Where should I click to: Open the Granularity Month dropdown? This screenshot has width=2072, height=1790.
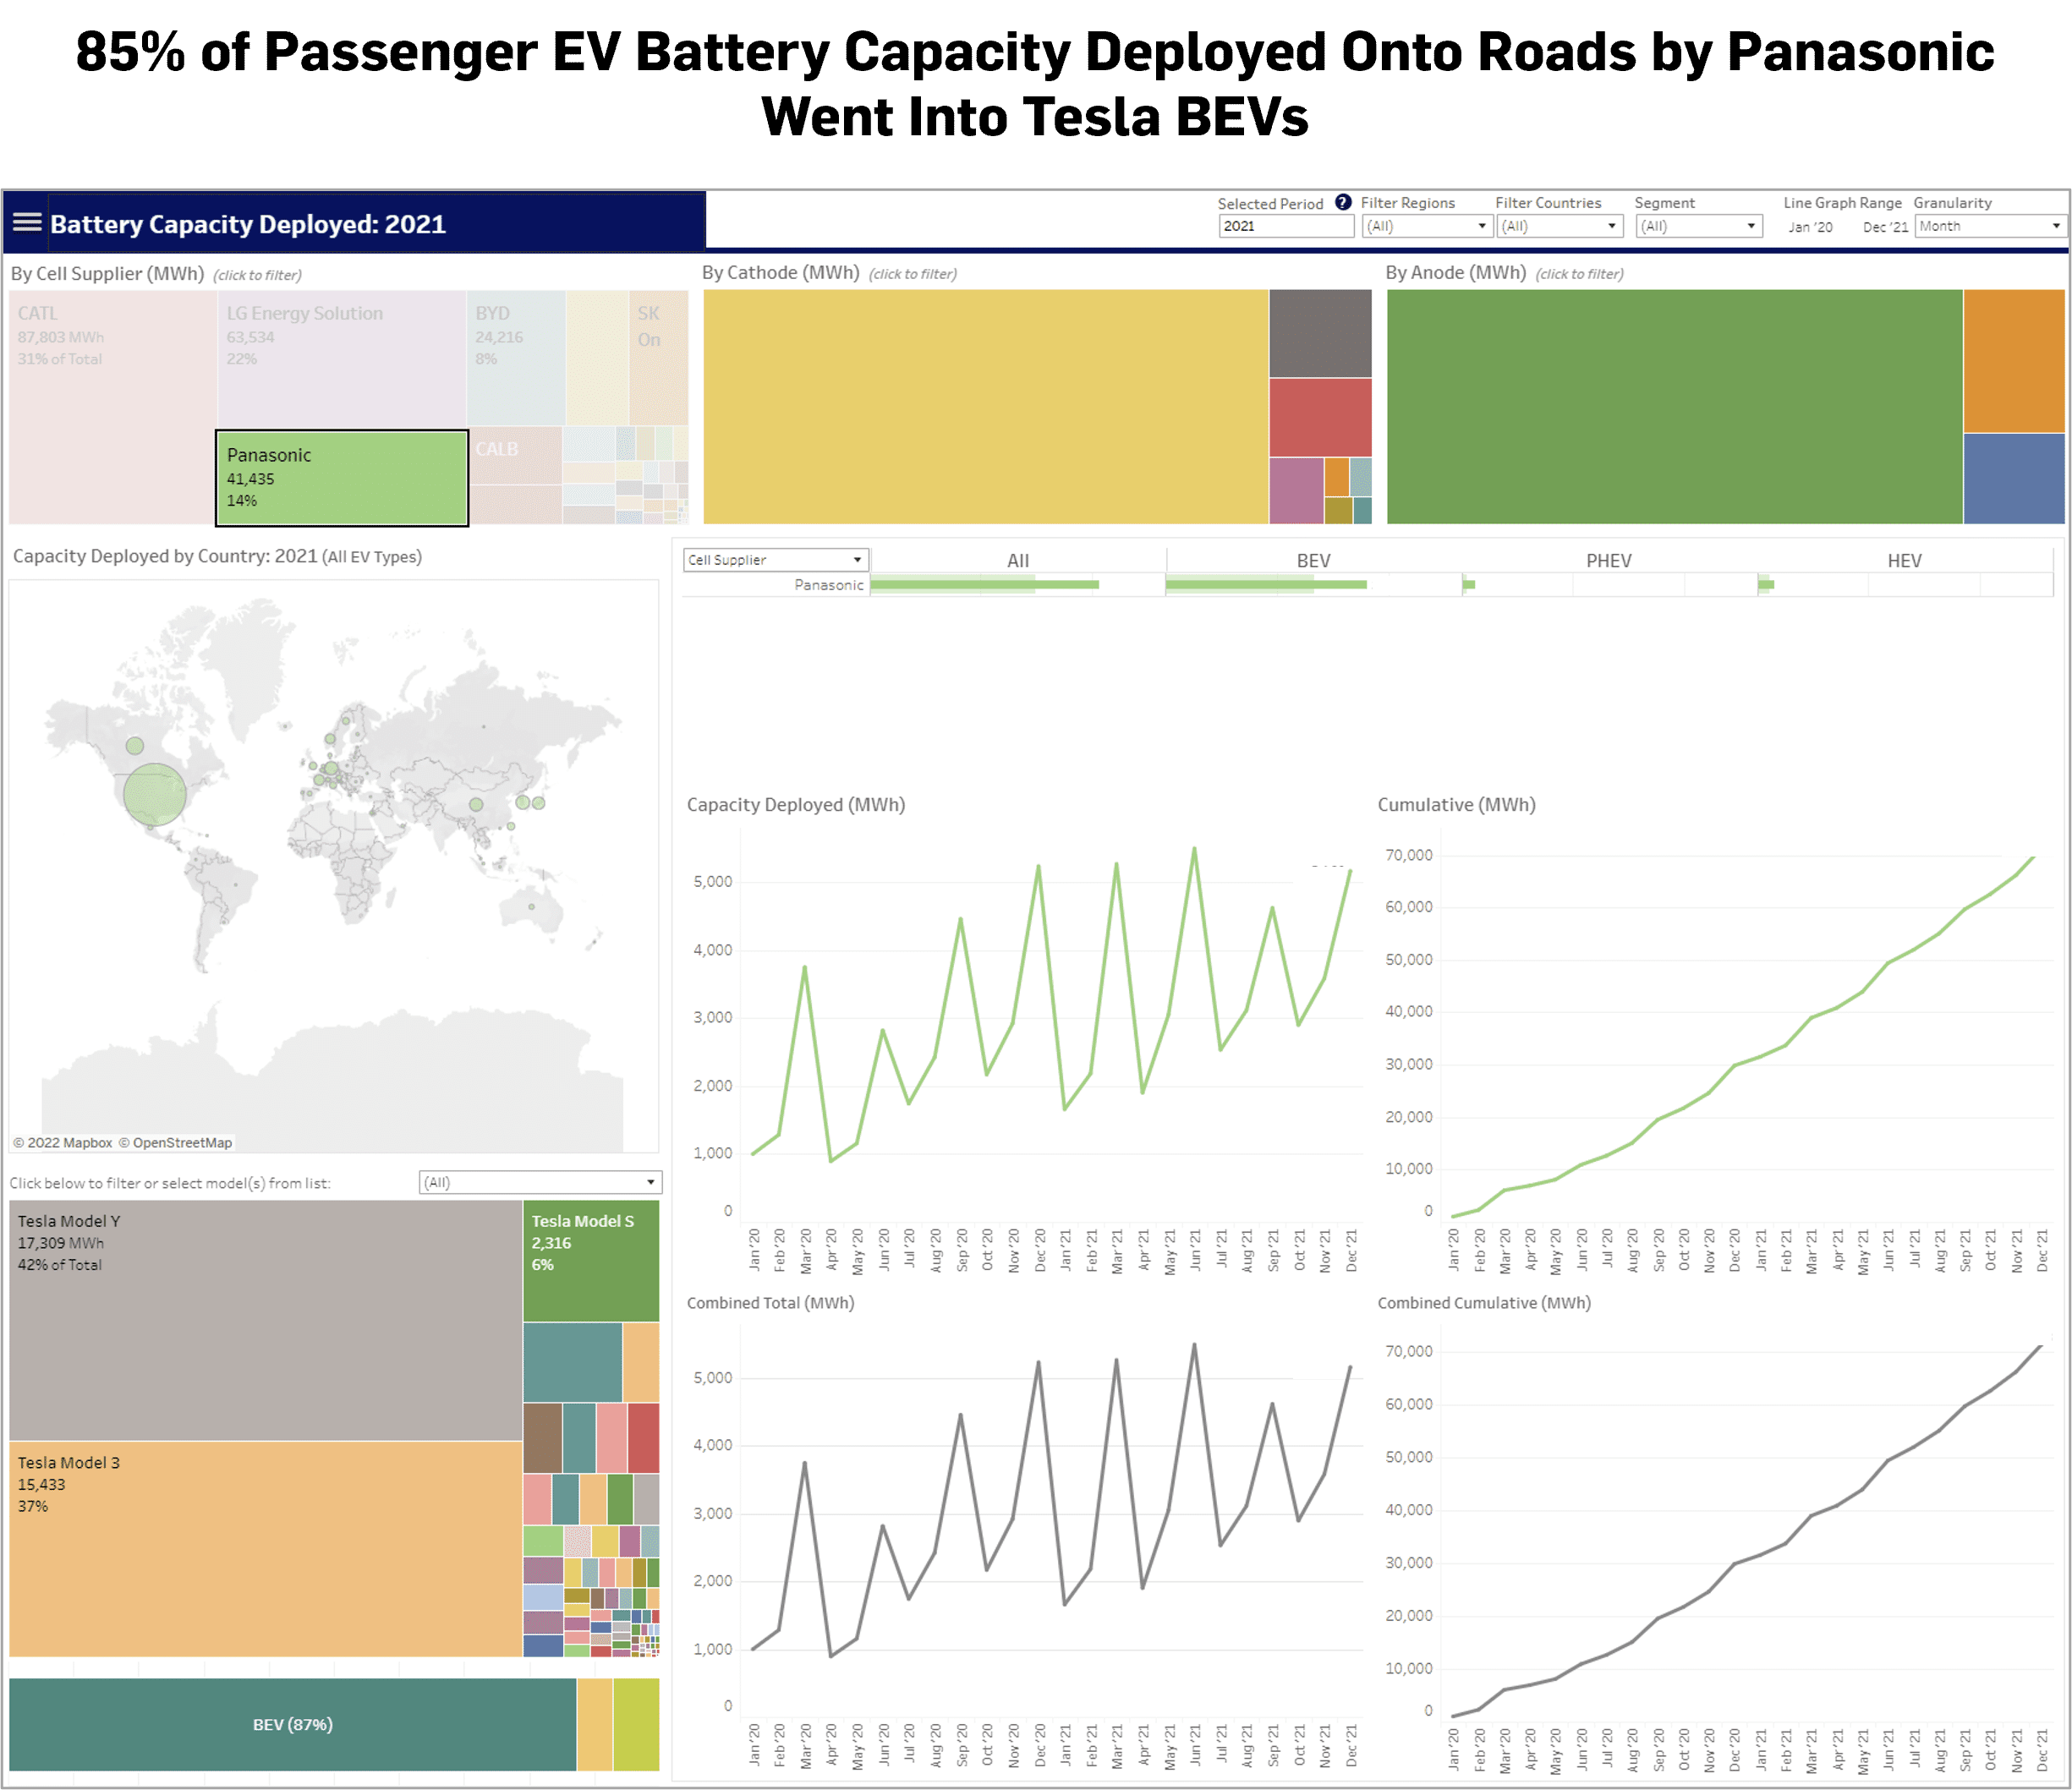1989,226
